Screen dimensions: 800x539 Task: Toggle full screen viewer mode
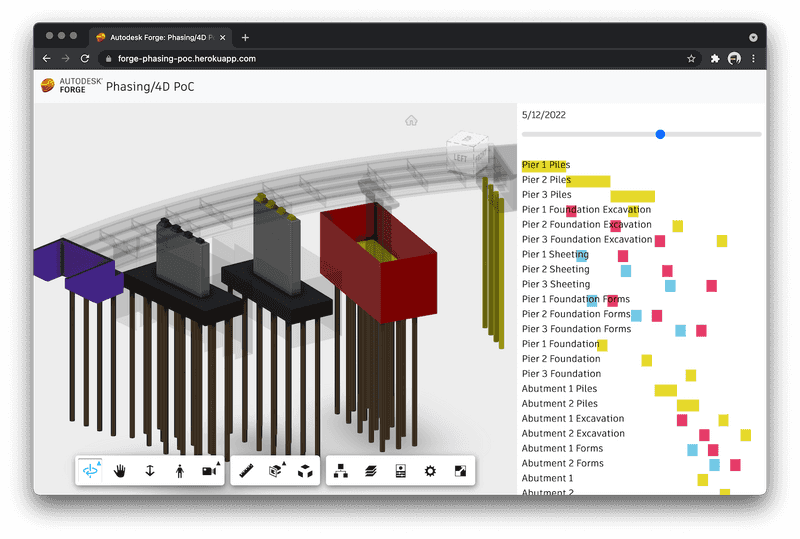point(460,470)
